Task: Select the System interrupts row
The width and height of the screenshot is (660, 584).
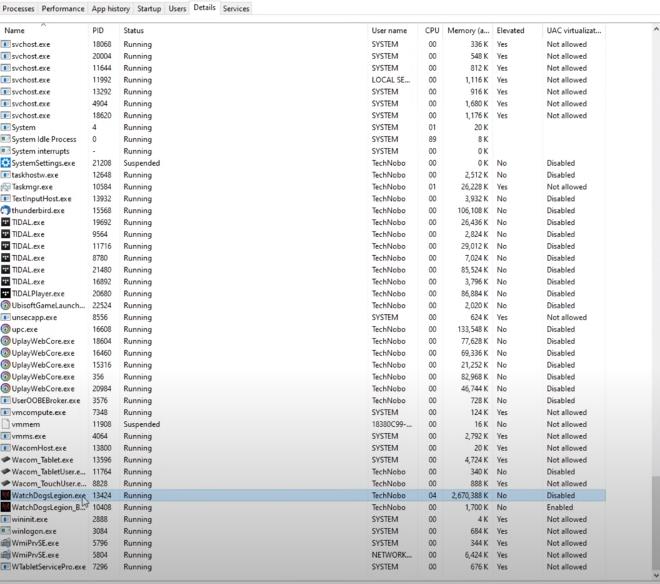Action: point(303,151)
